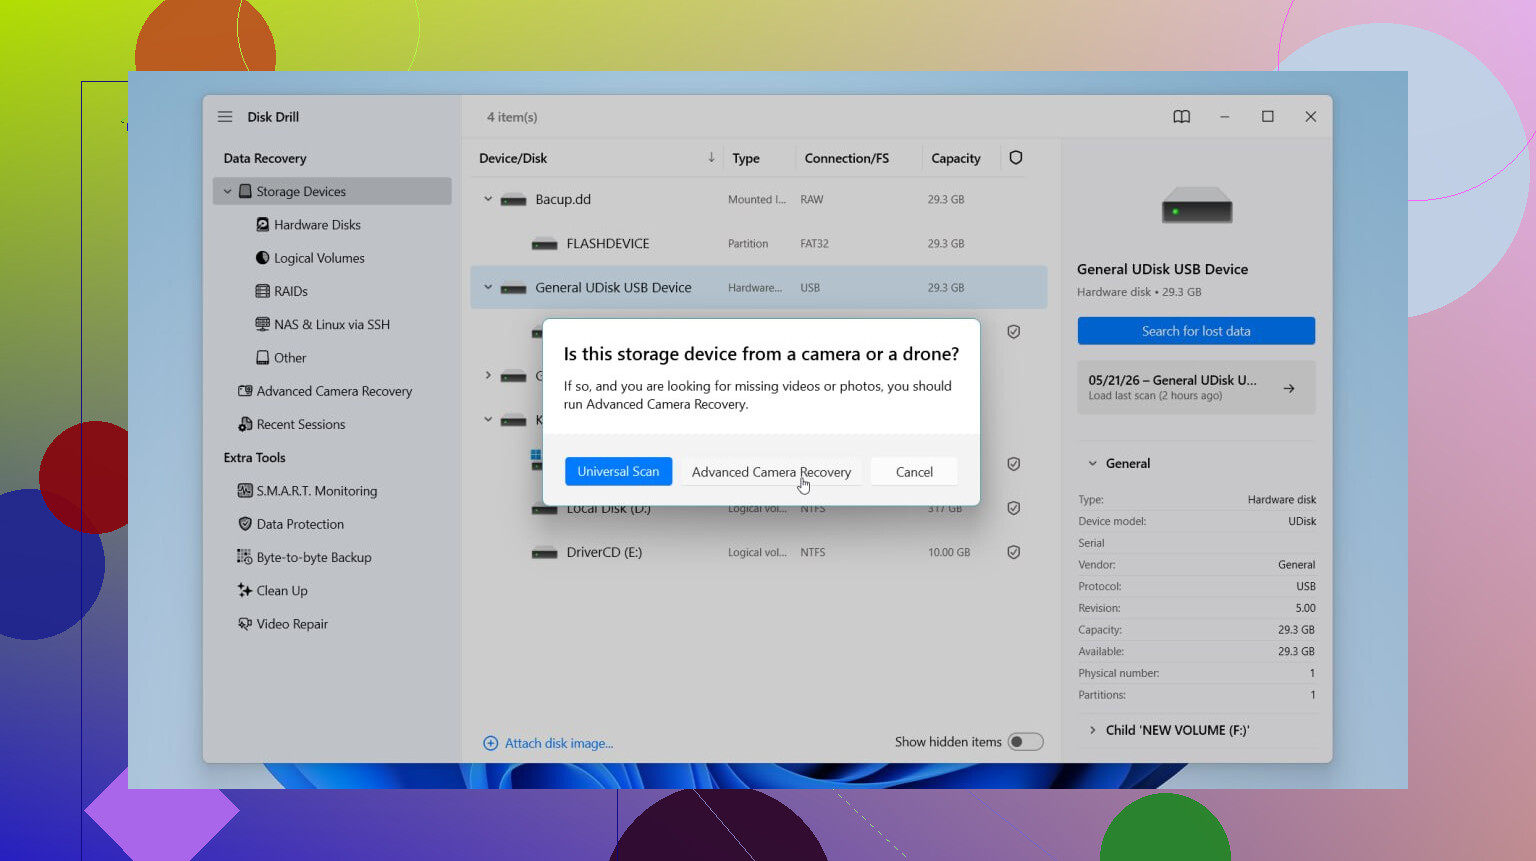
Task: Select the Bacup.dd disk image row
Action: [x=759, y=199]
